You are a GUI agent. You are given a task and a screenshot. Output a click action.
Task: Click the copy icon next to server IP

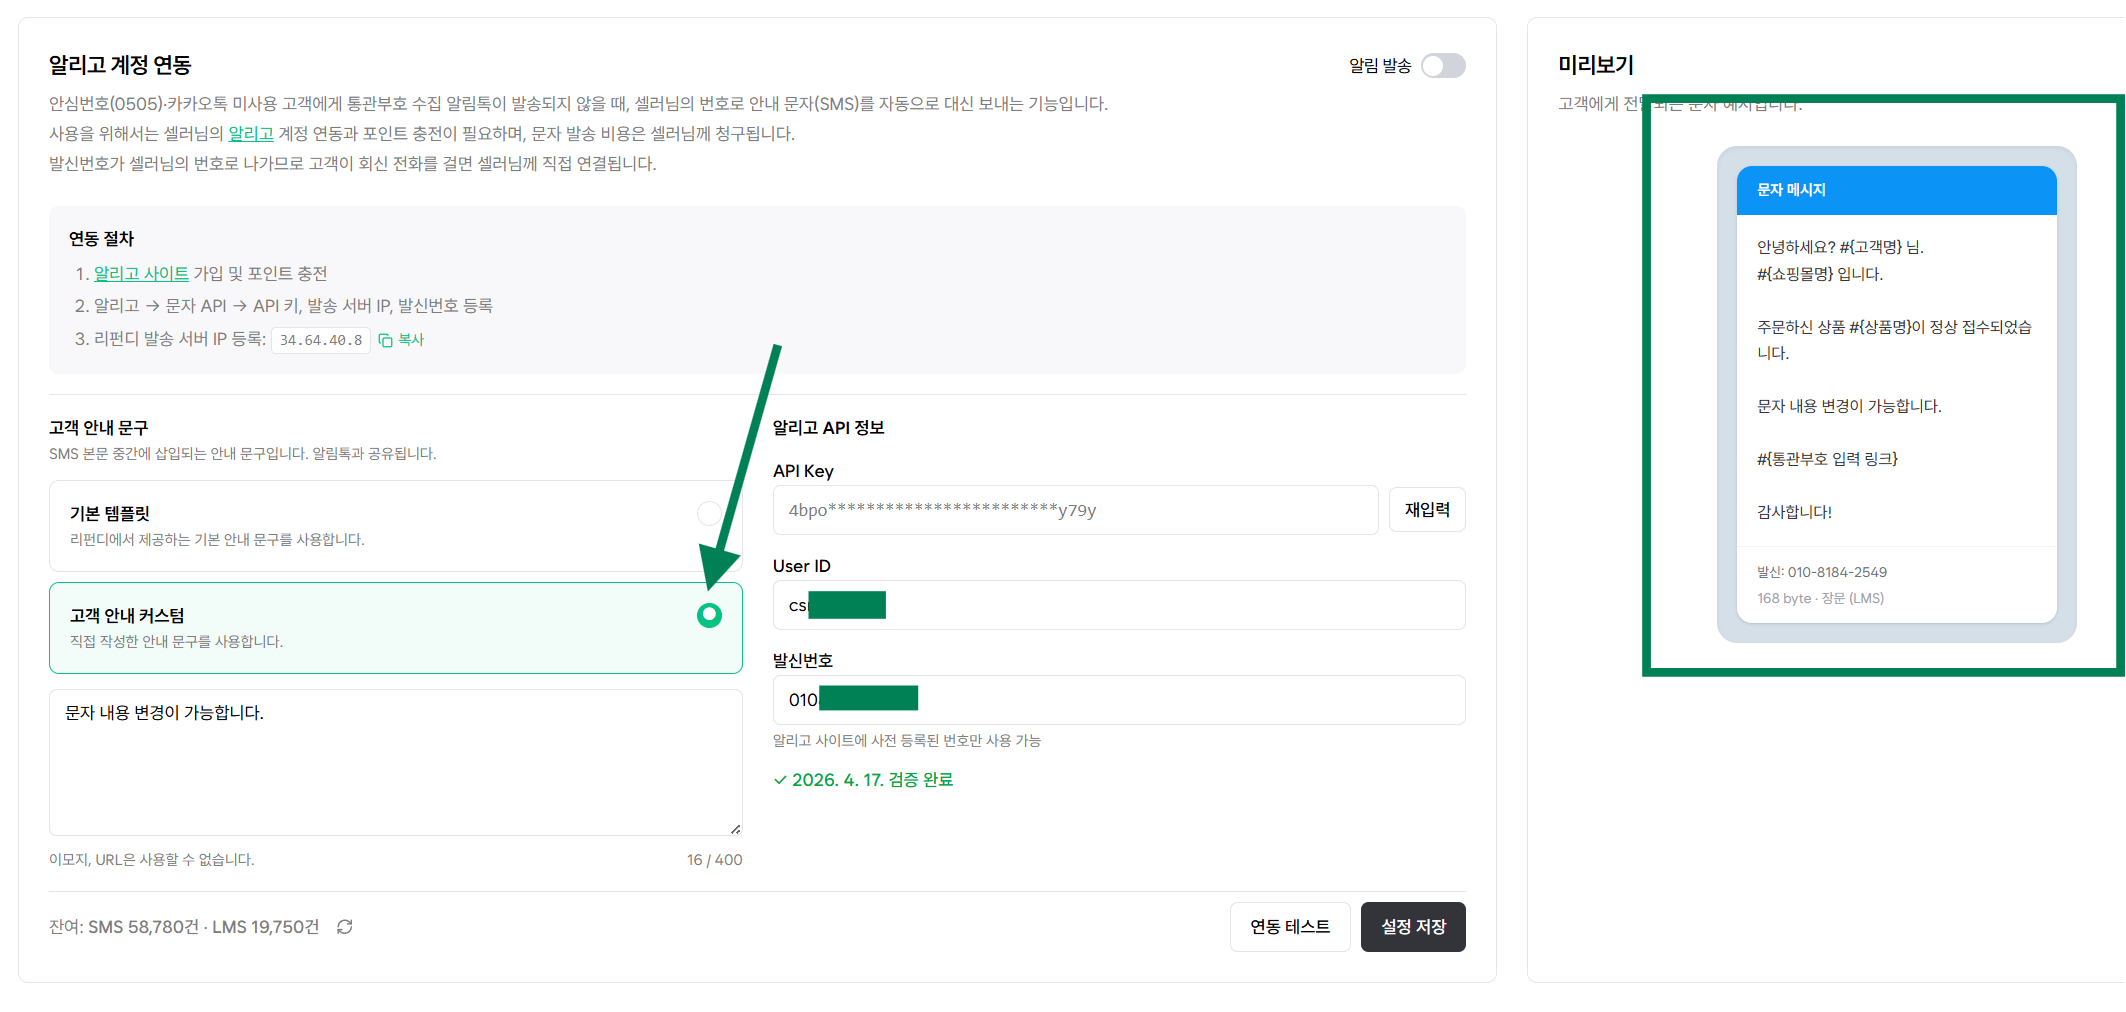click(x=385, y=340)
